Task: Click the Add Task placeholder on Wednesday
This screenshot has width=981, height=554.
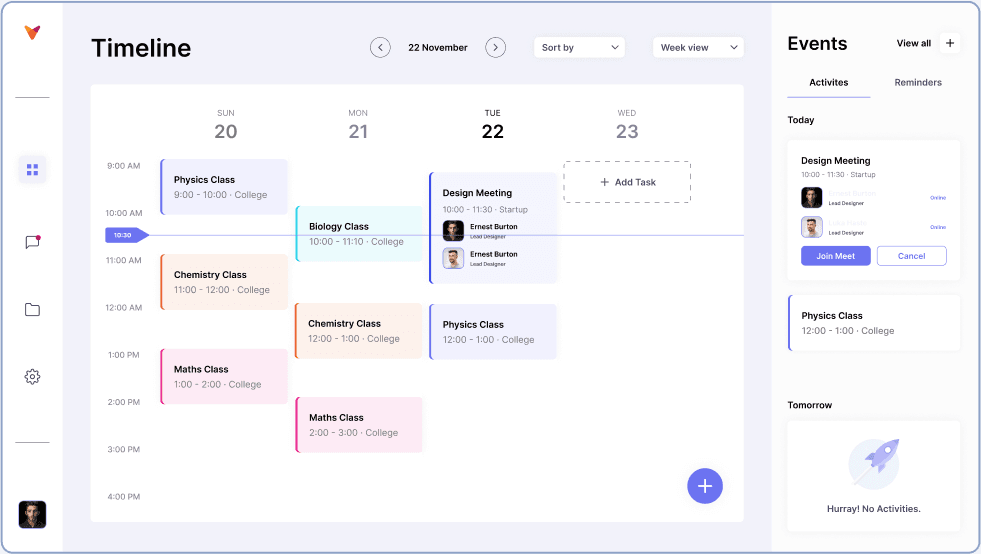Action: click(x=627, y=182)
